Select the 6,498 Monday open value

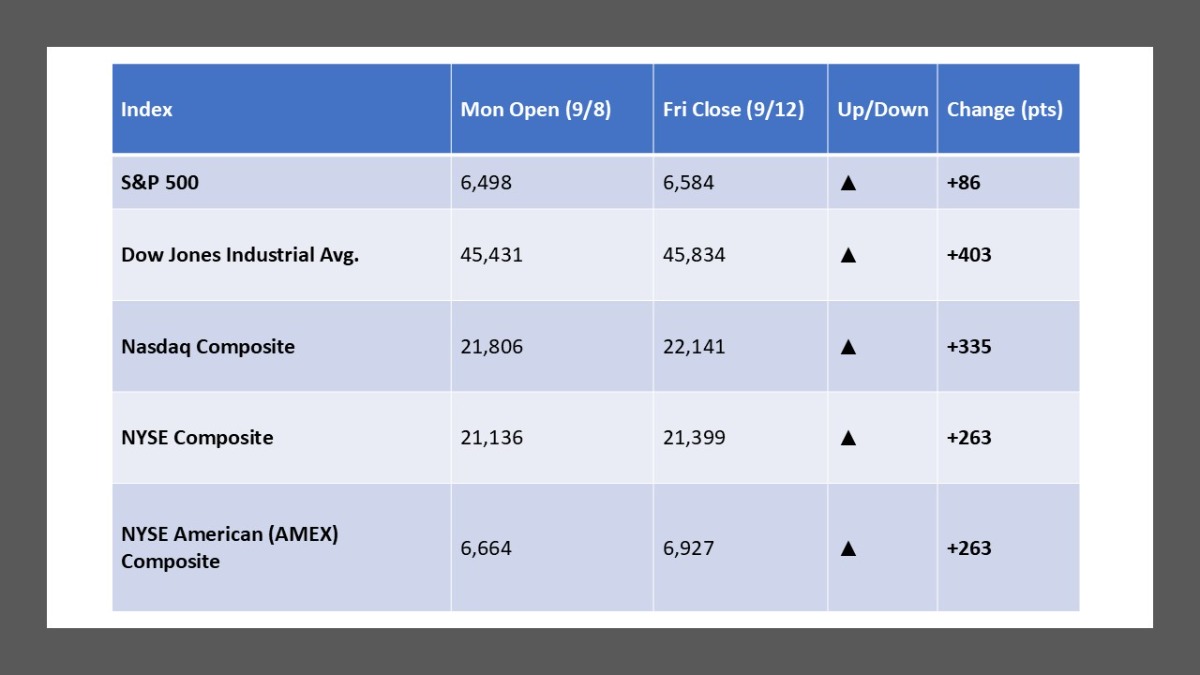point(486,183)
